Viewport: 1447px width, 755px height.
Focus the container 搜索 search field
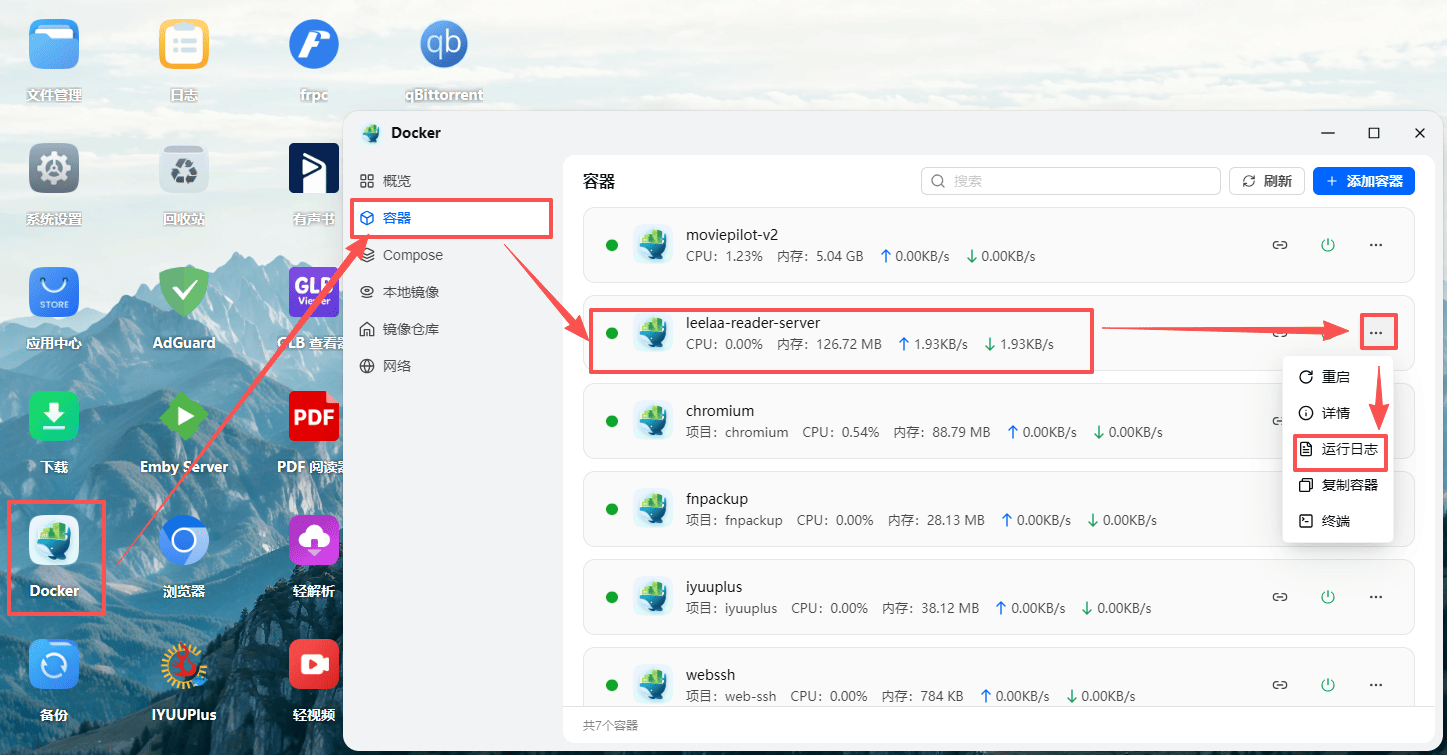pos(1070,181)
